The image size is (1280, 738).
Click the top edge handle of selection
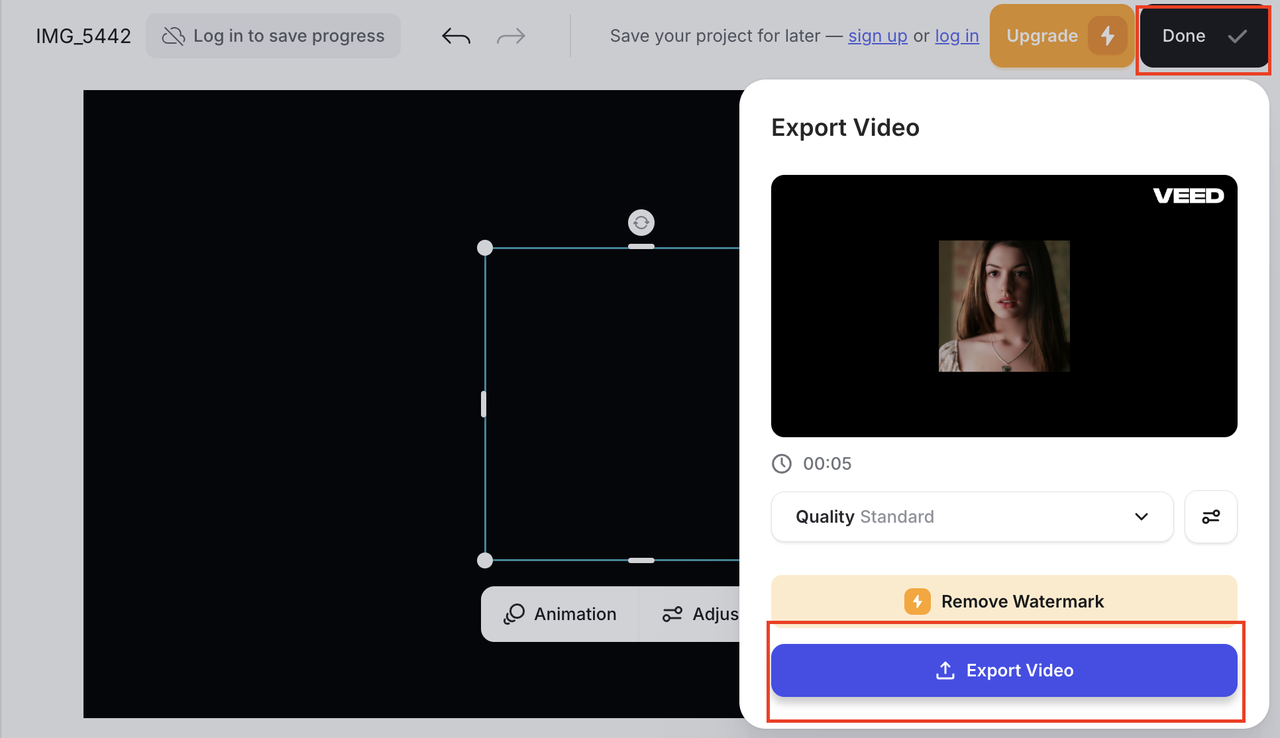point(641,246)
